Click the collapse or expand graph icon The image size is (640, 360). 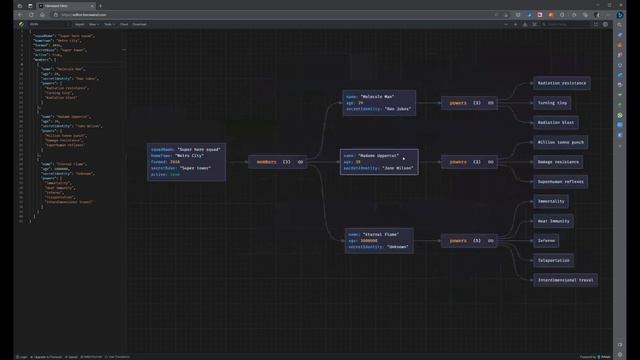coord(534,24)
